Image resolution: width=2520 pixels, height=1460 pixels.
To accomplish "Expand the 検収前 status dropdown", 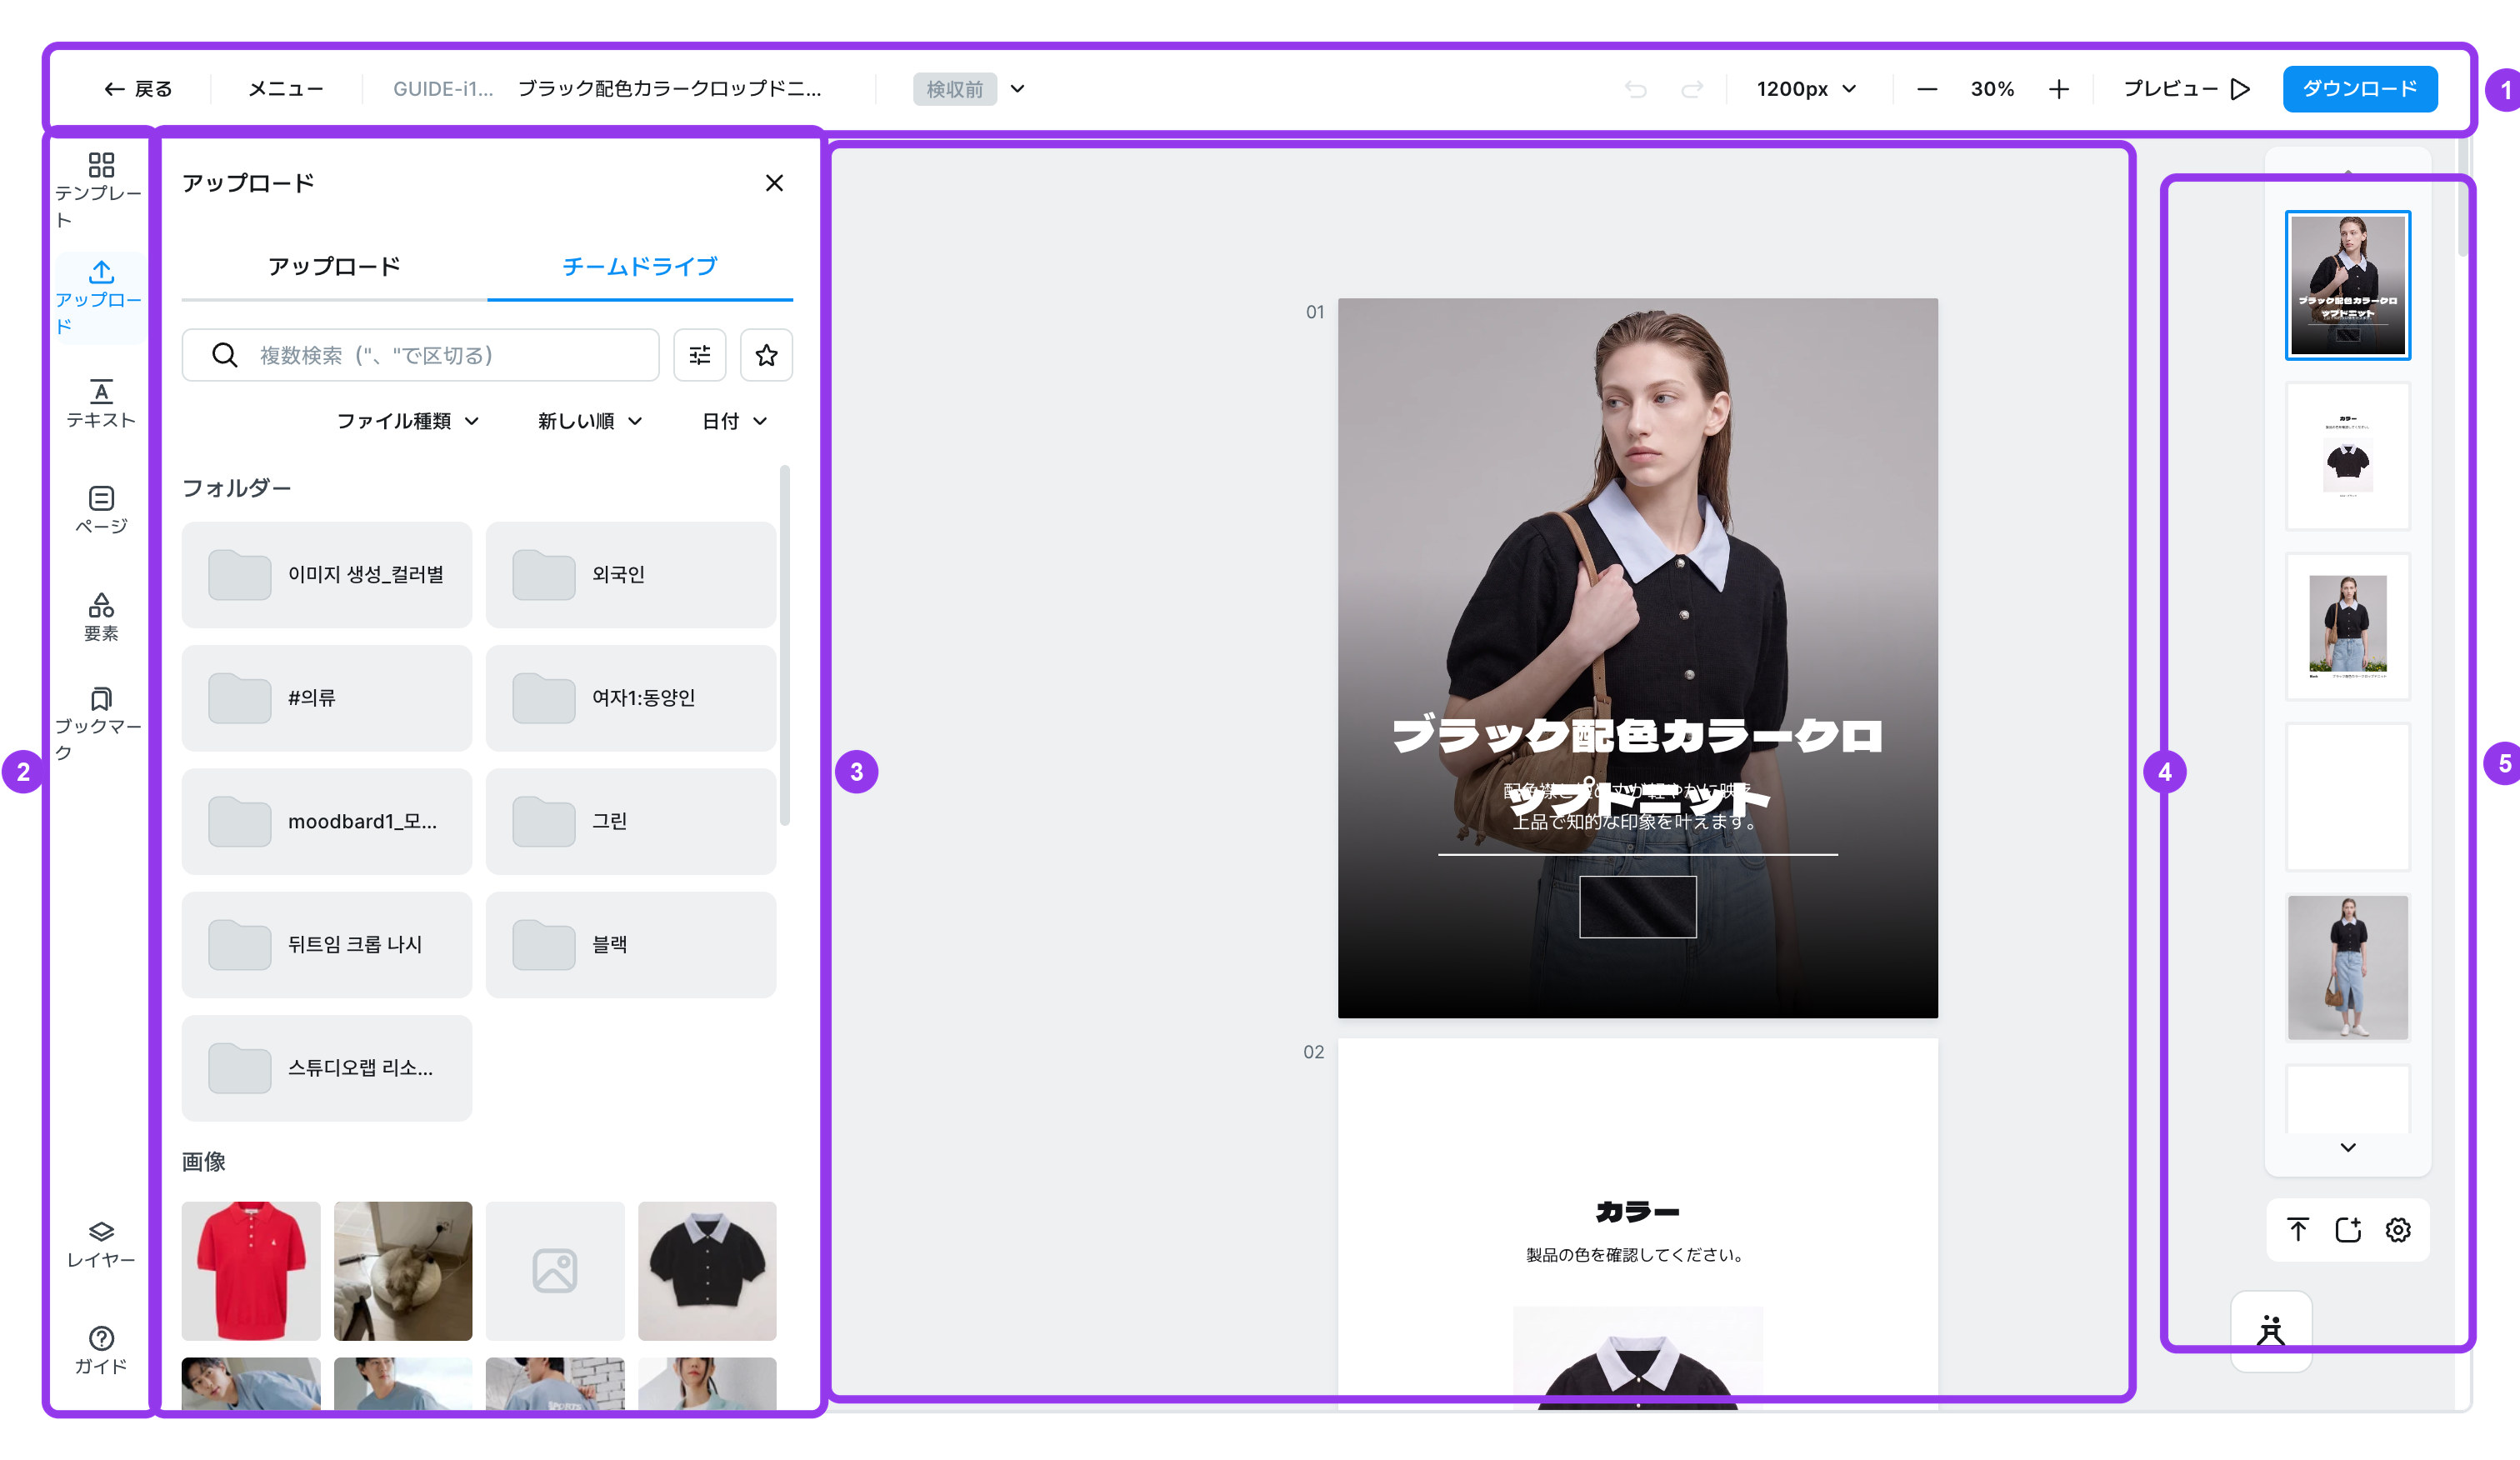I will click(x=970, y=89).
